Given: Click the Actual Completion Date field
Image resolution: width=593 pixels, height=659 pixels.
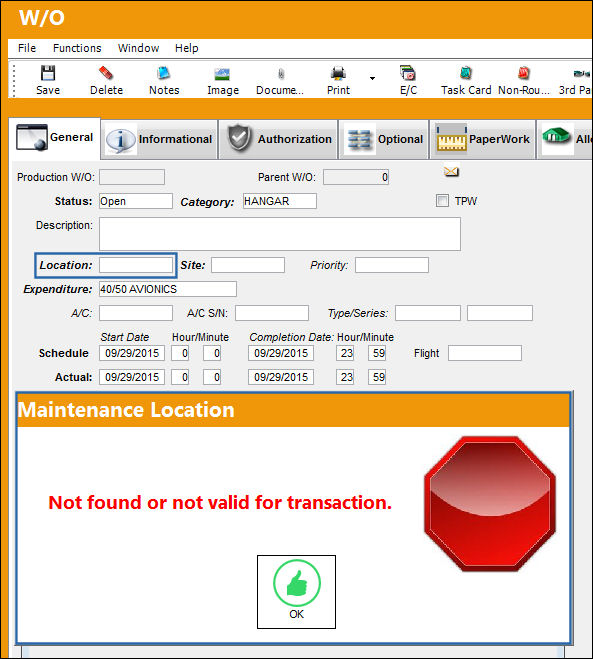Looking at the screenshot, I should click(x=281, y=377).
